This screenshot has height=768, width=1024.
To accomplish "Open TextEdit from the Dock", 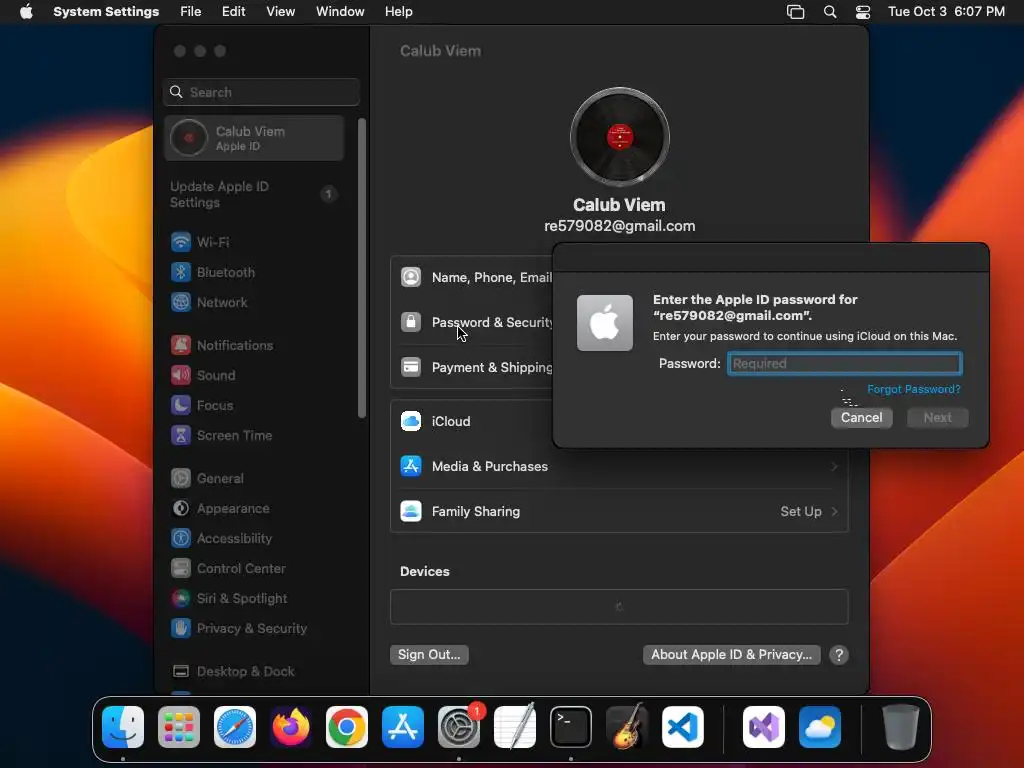I will tap(515, 727).
